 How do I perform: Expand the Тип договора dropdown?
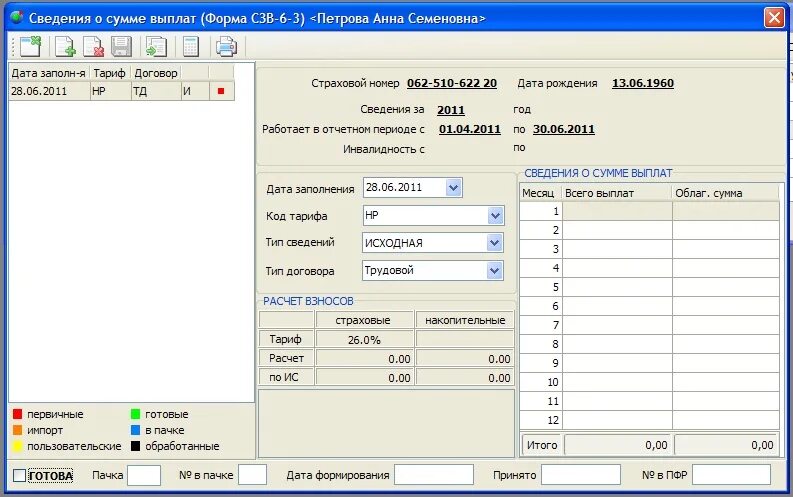(x=494, y=270)
